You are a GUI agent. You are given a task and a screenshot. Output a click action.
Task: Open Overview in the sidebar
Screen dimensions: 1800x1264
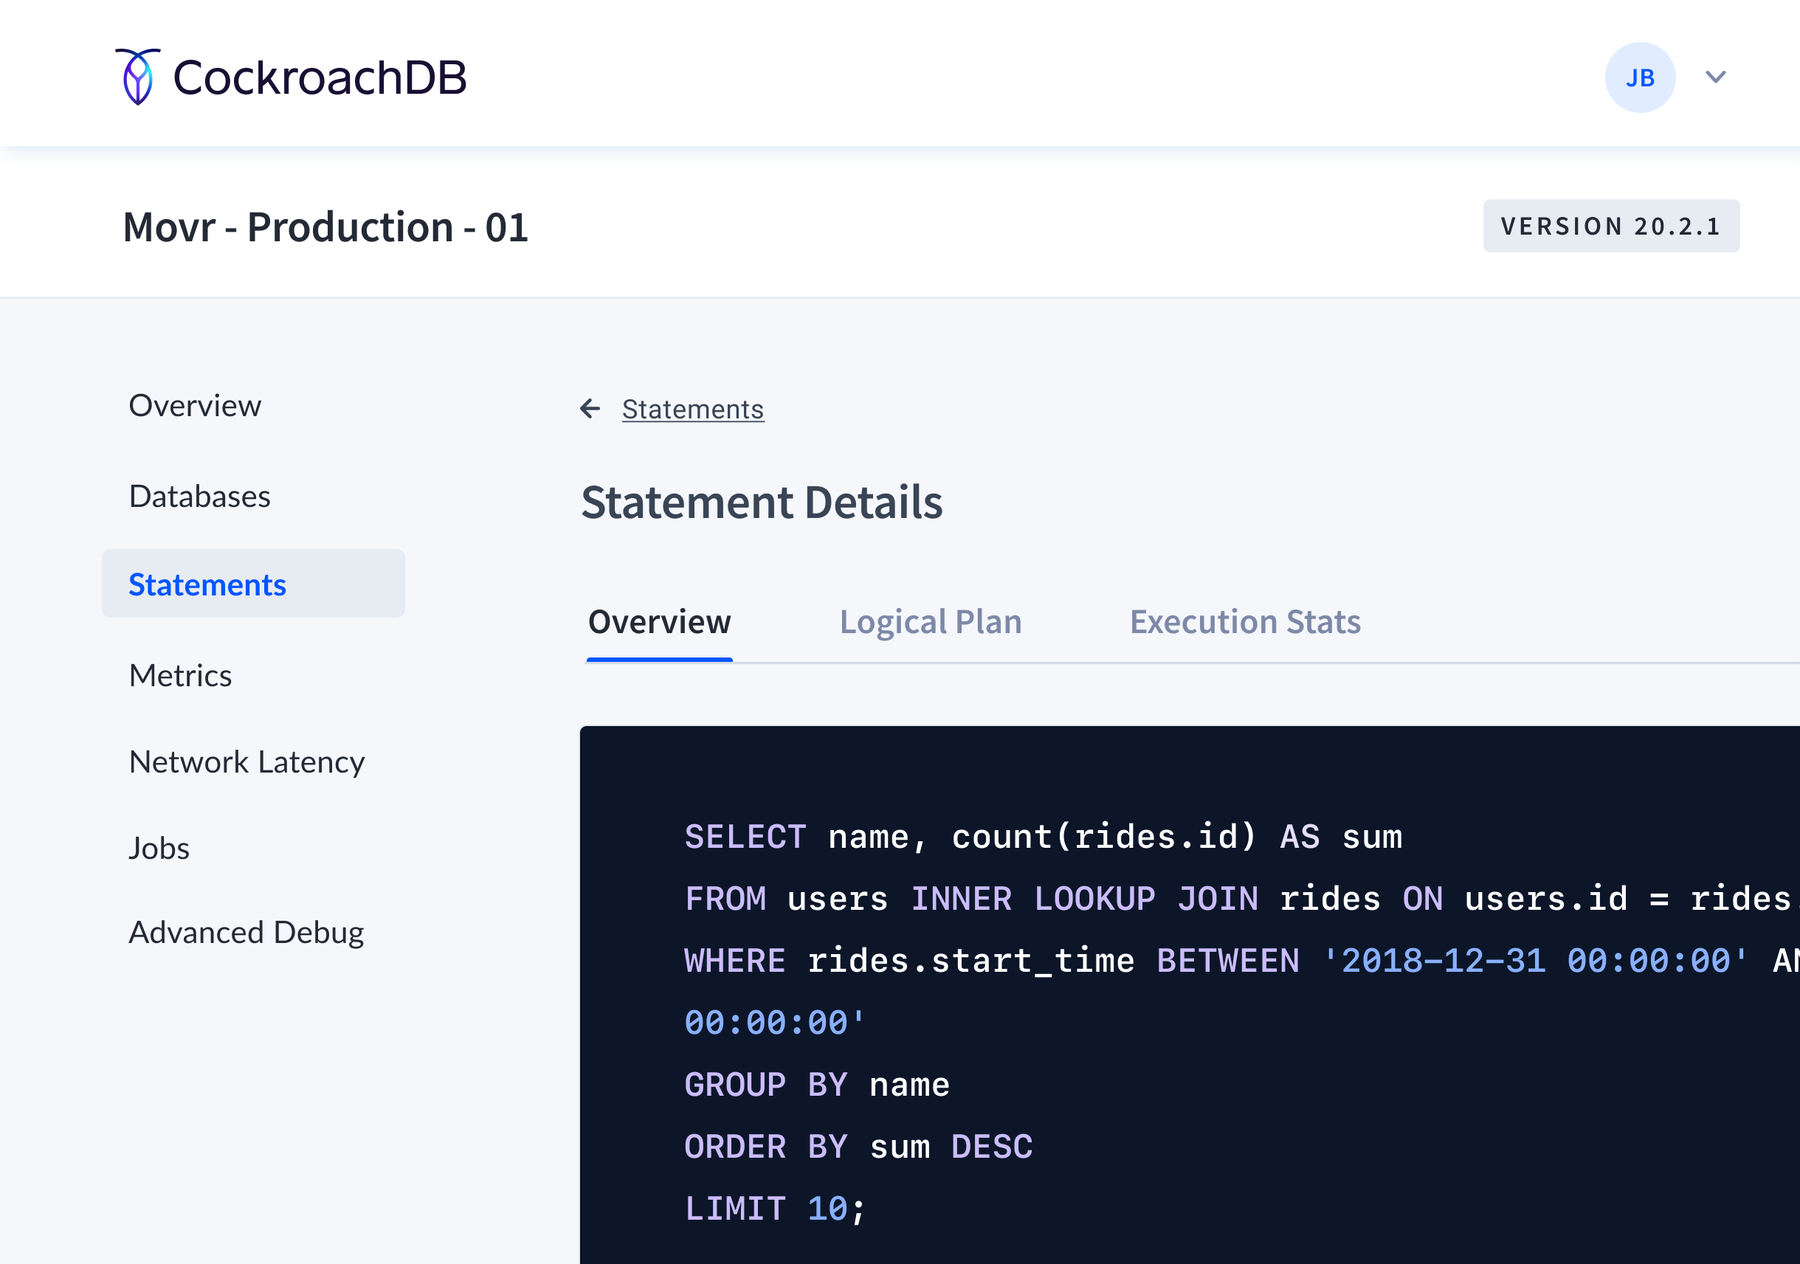click(195, 405)
